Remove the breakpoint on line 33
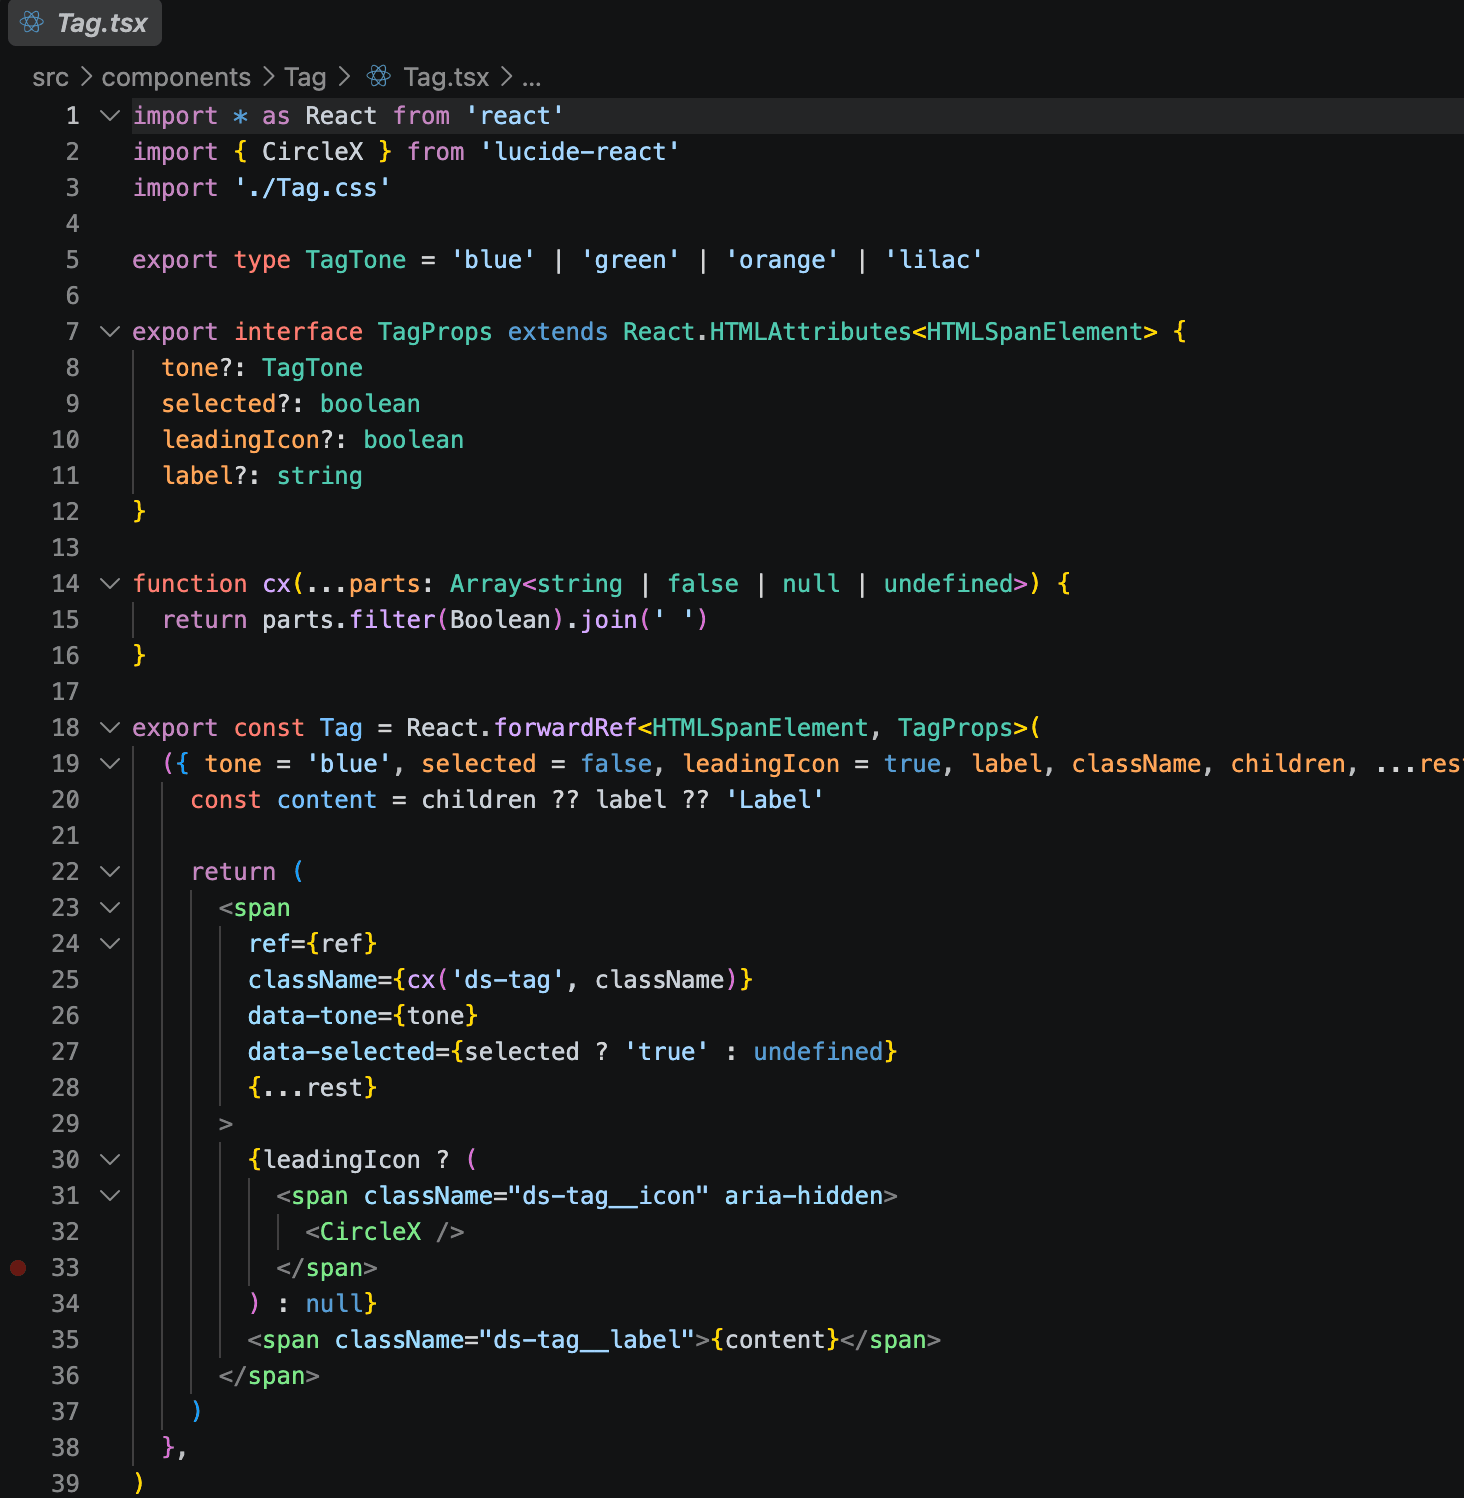Viewport: 1464px width, 1498px height. [x=18, y=1268]
